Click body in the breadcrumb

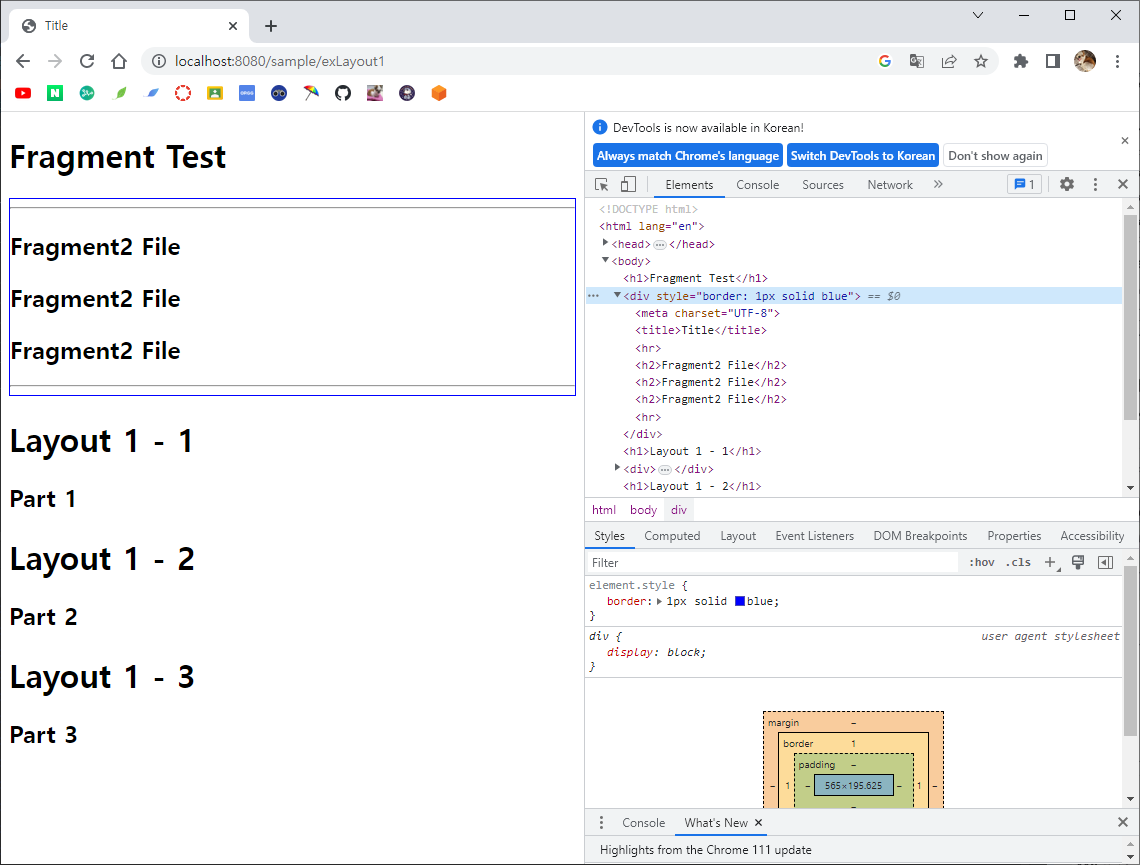[643, 510]
